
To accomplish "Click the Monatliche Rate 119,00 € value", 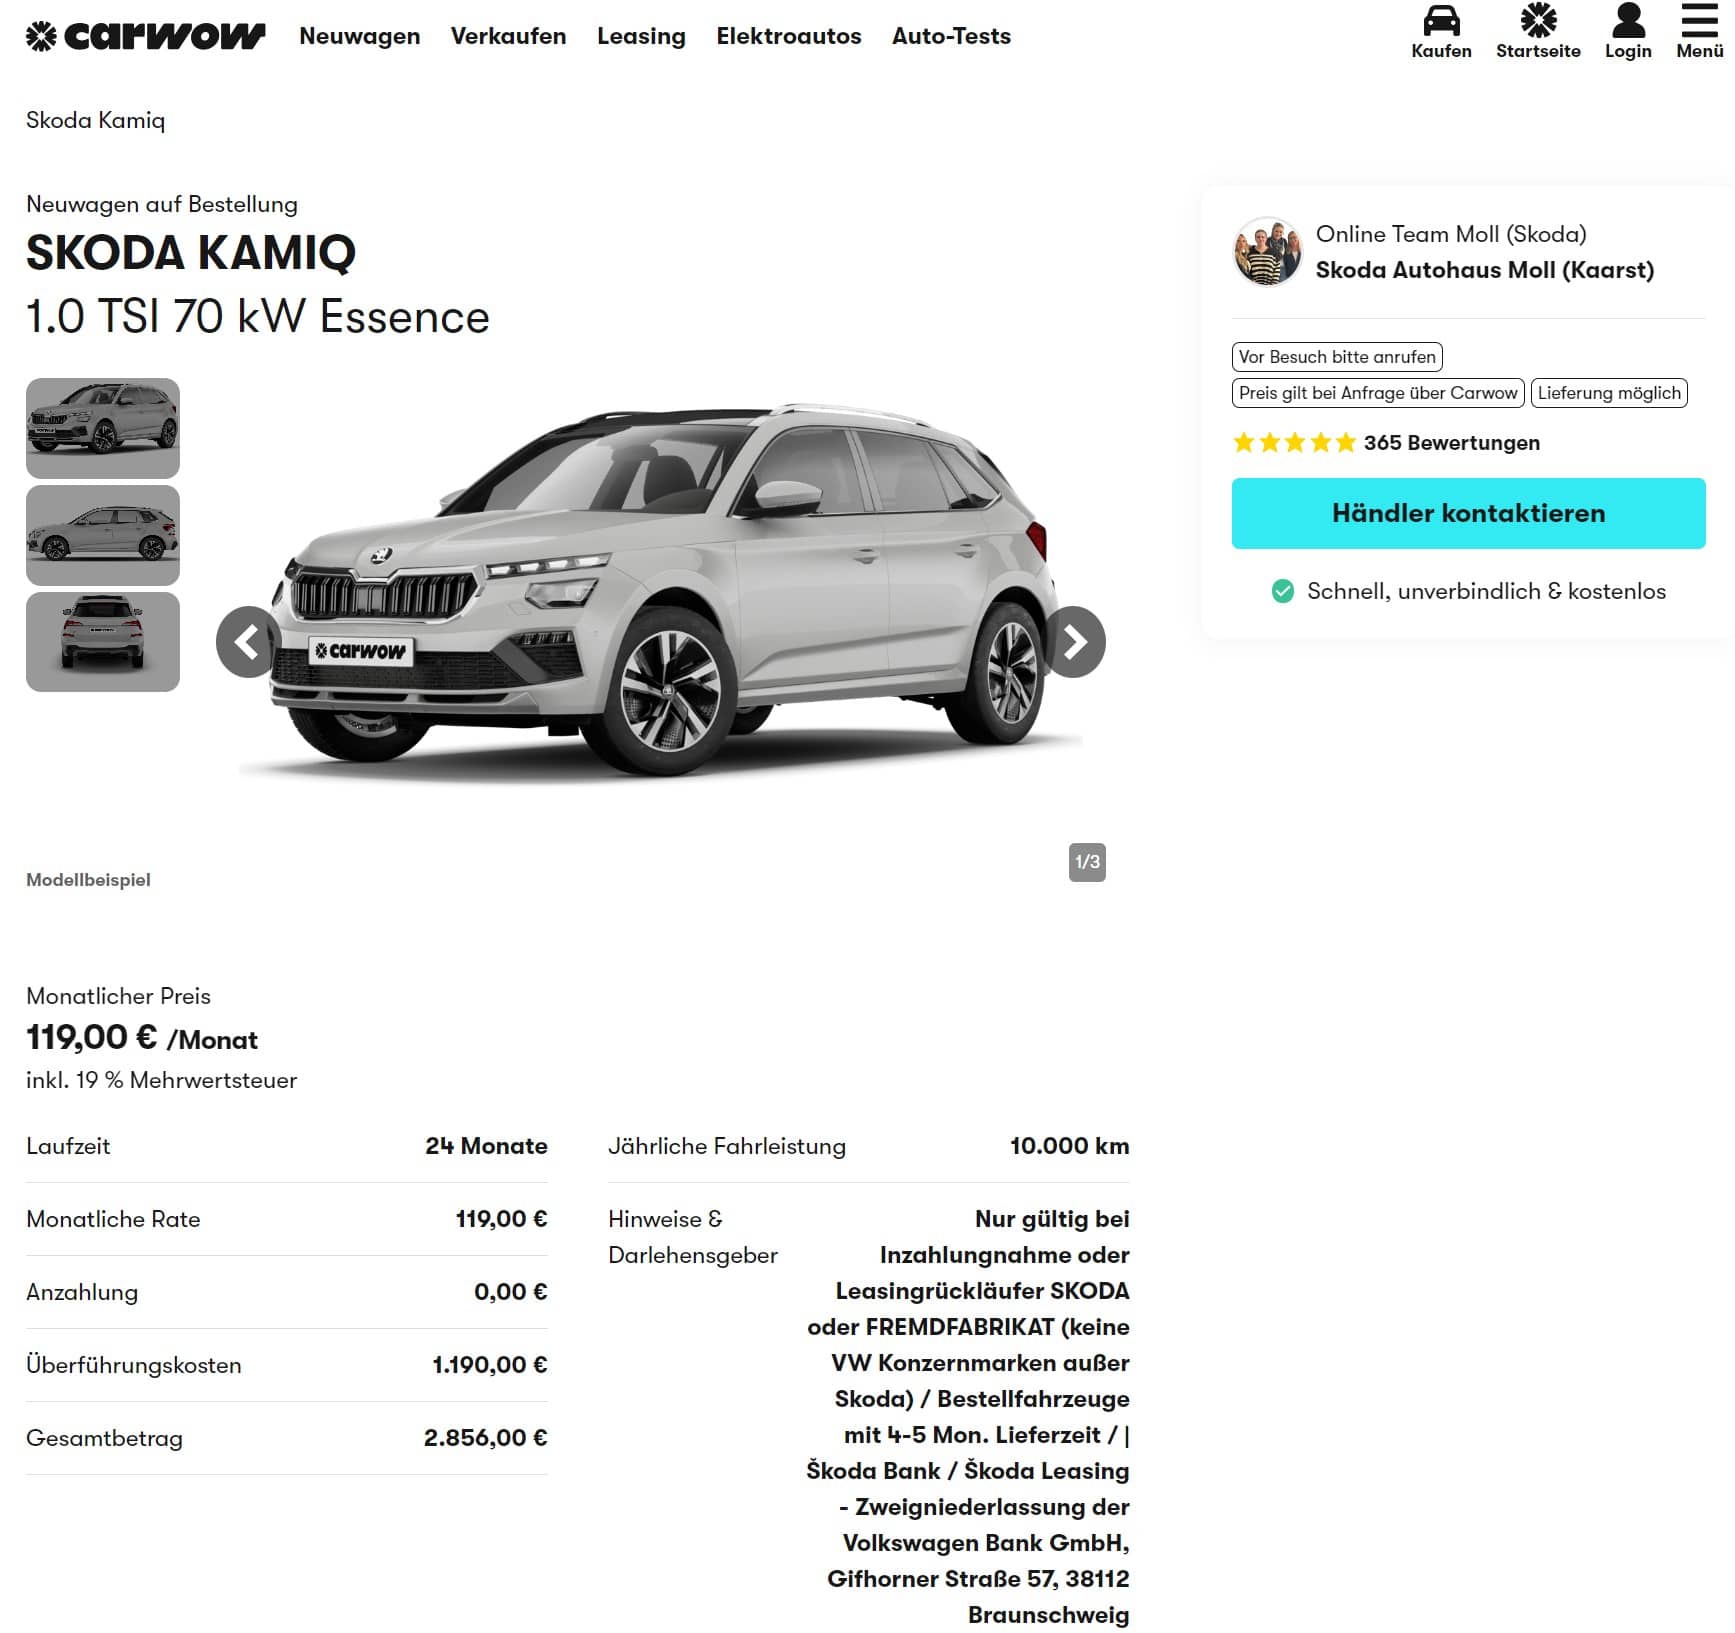I will click(501, 1219).
